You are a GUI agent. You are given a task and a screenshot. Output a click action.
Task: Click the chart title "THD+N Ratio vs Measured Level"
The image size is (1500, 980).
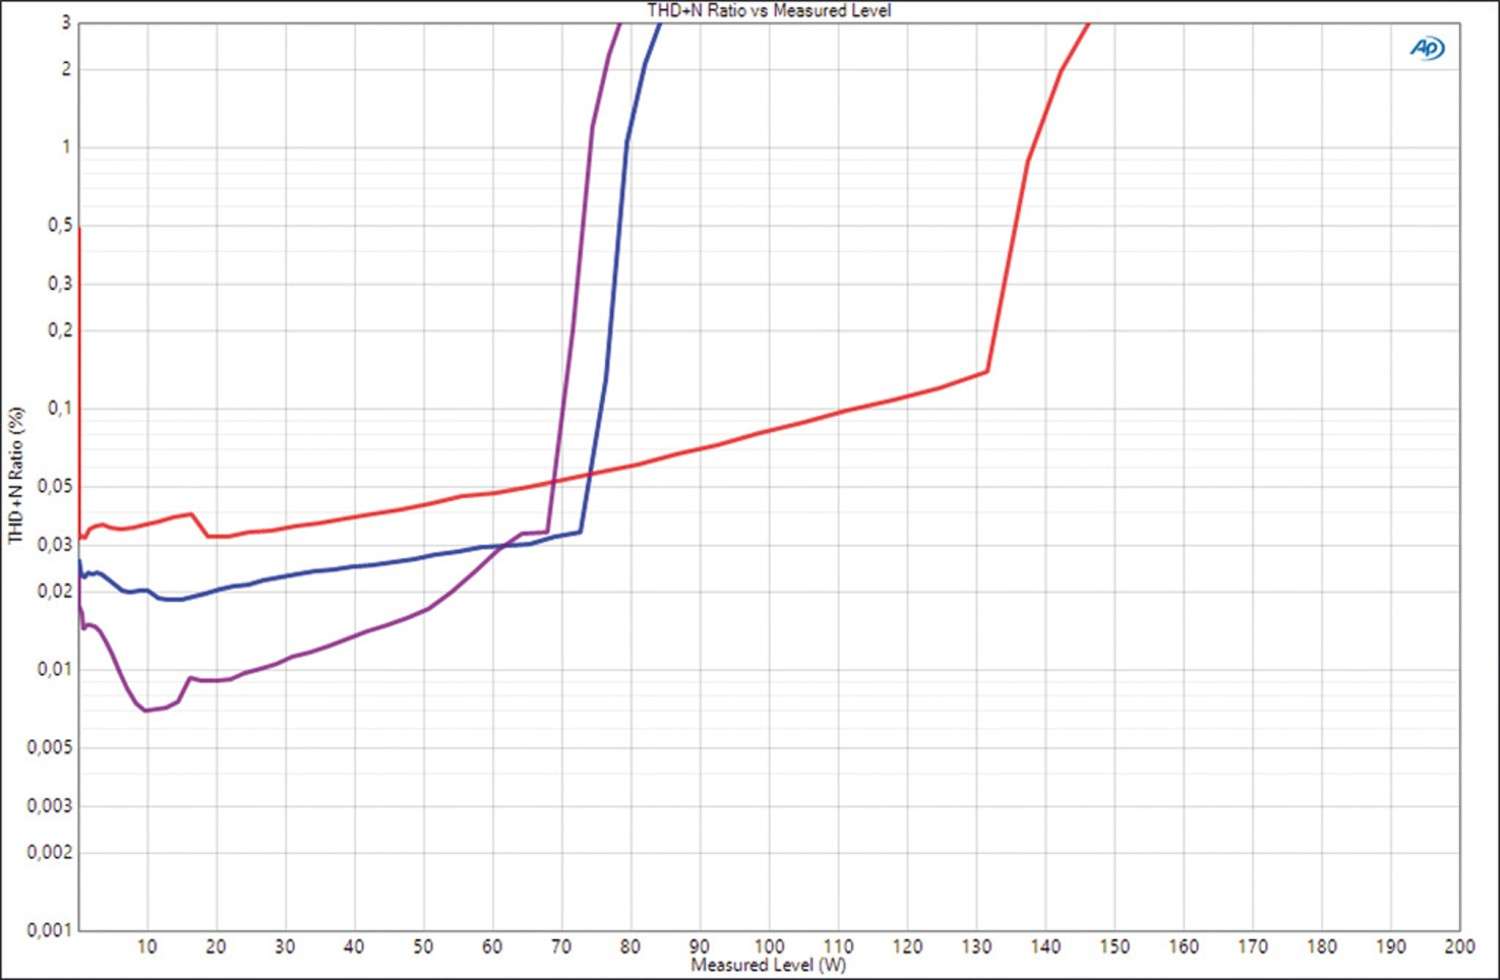tap(768, 10)
